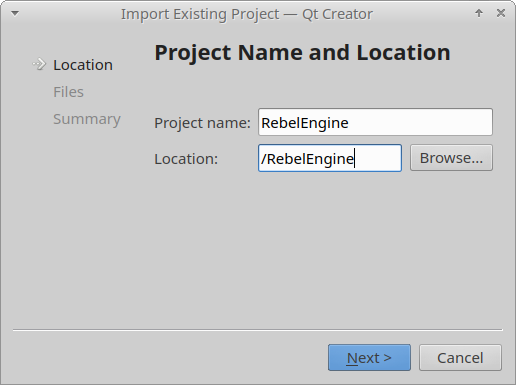Select the Summary wizard step
The height and width of the screenshot is (385, 516).
[x=87, y=119]
